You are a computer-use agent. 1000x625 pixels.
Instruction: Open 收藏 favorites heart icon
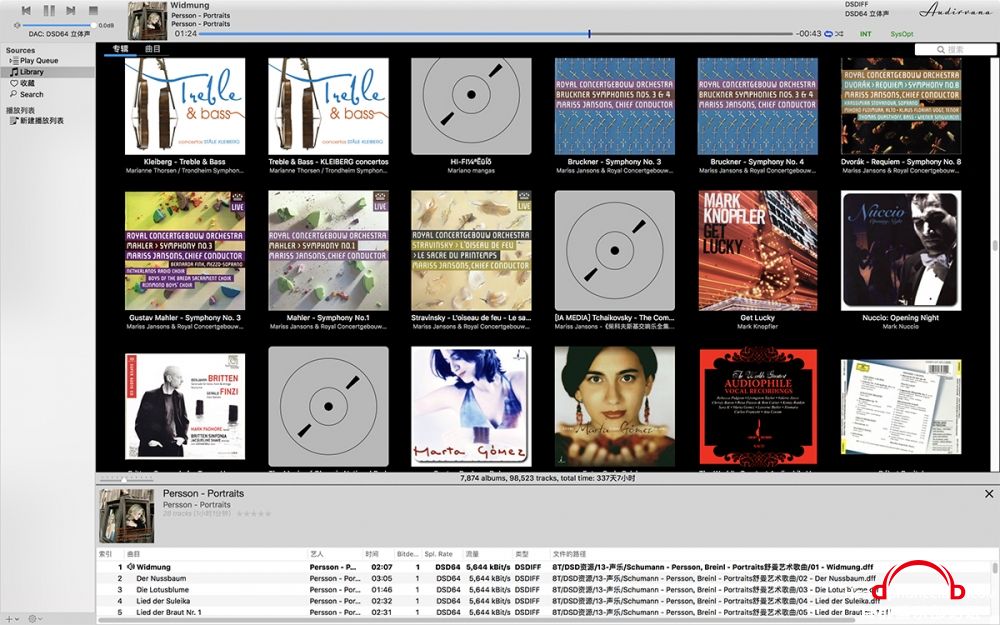tap(14, 83)
